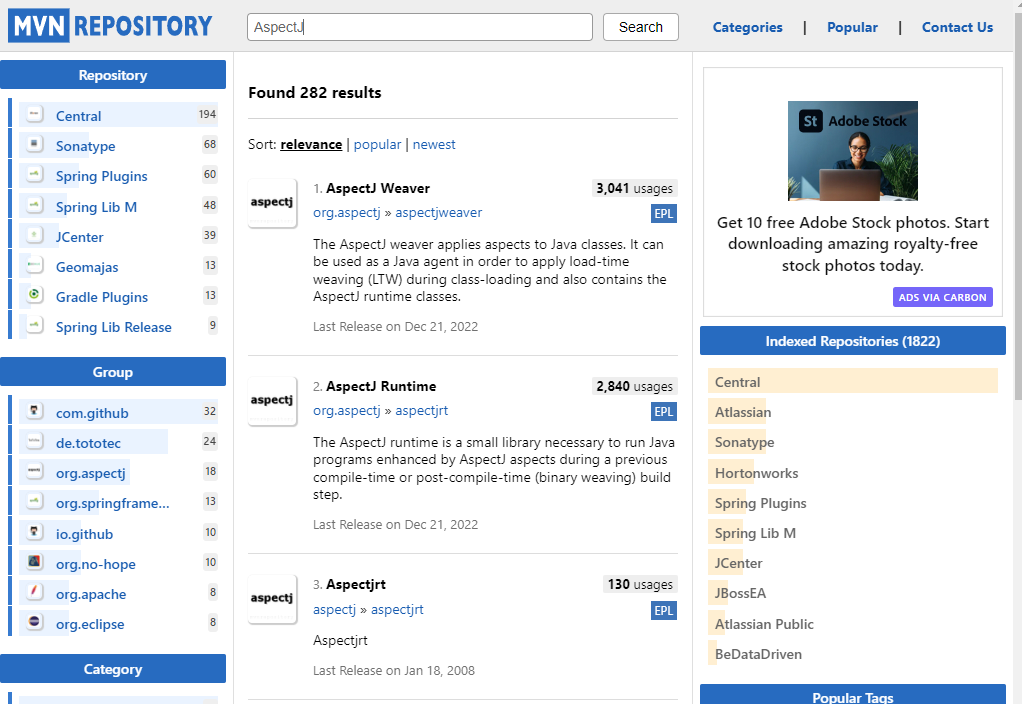Click the Geomajas repository icon
This screenshot has height=704, width=1022.
point(35,265)
